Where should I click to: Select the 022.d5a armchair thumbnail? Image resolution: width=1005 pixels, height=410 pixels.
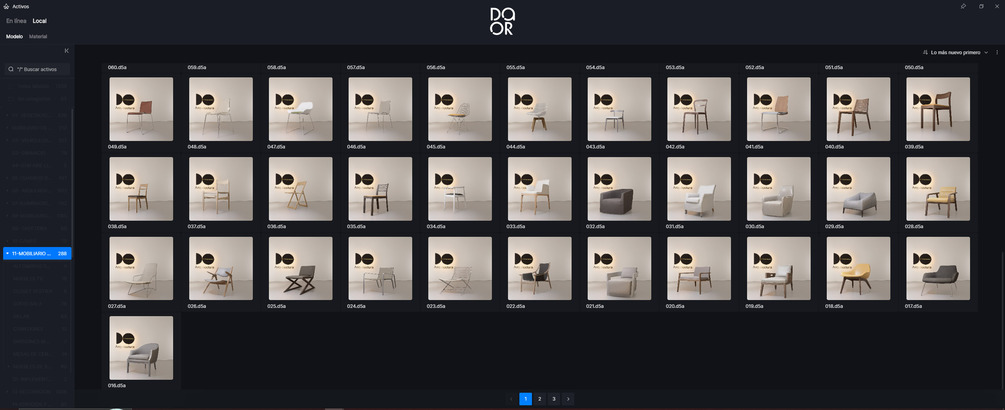[540, 268]
